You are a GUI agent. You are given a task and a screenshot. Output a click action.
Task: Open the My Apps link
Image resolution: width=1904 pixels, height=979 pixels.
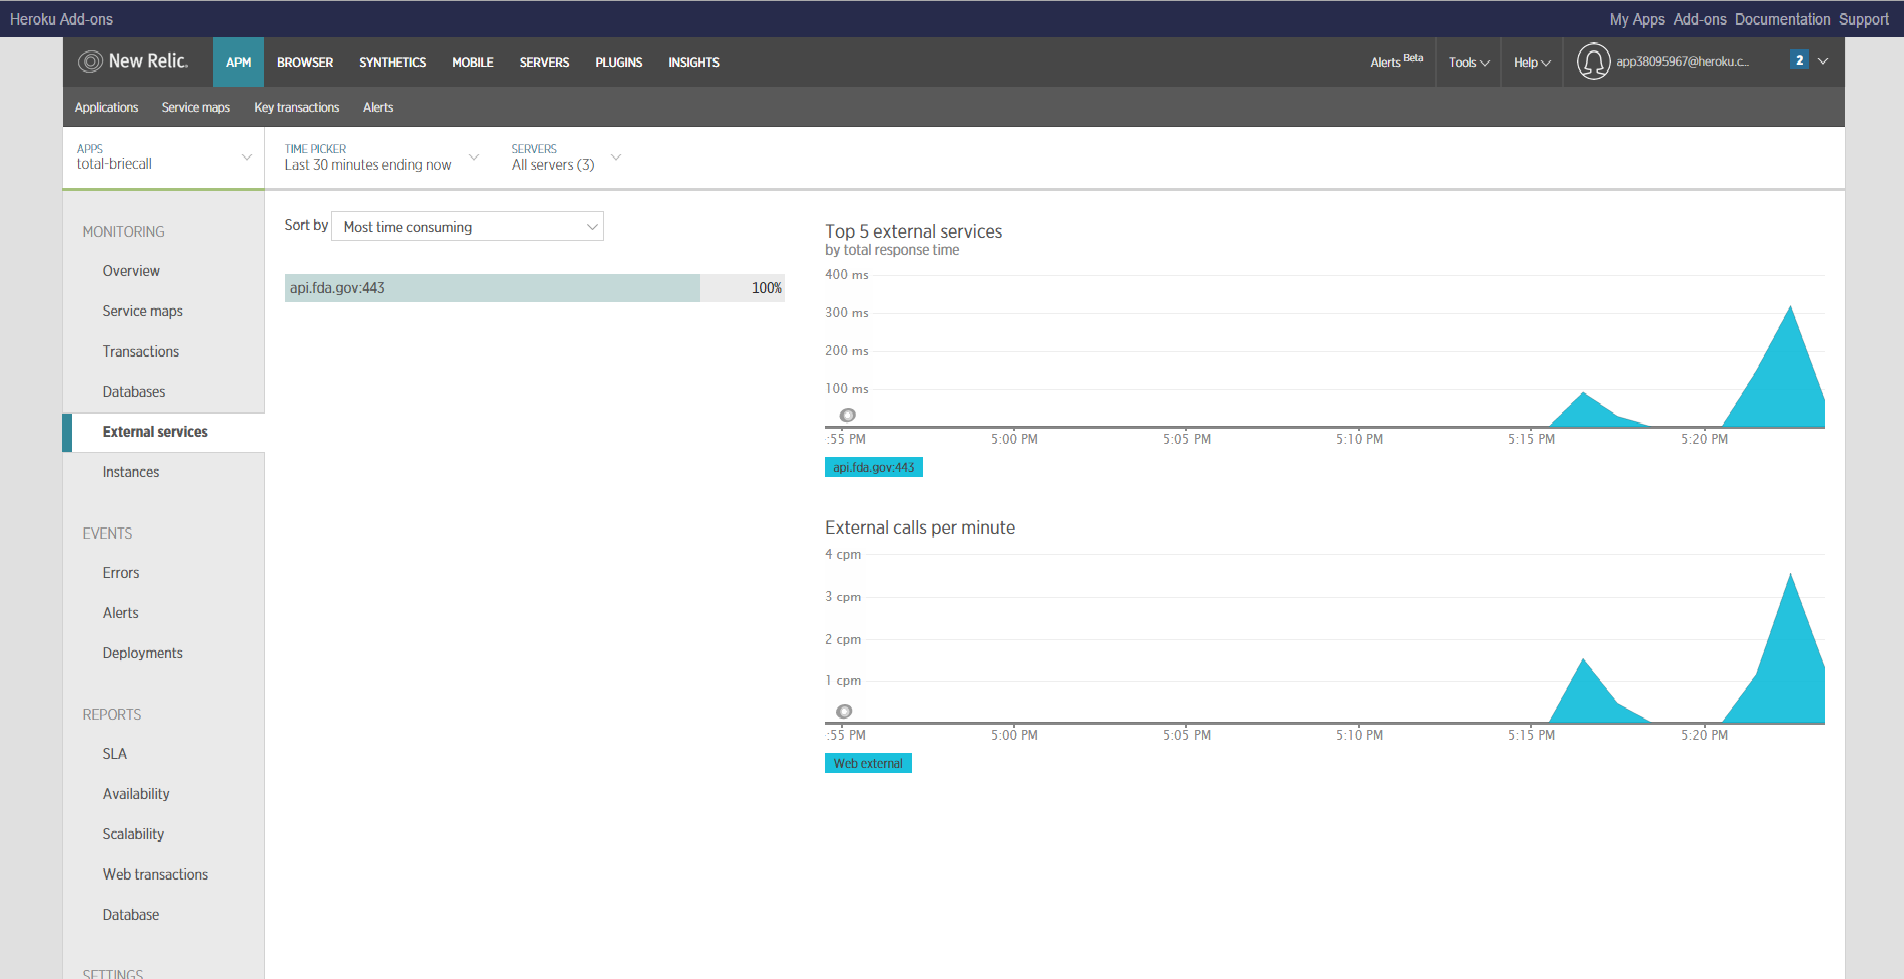click(x=1637, y=19)
